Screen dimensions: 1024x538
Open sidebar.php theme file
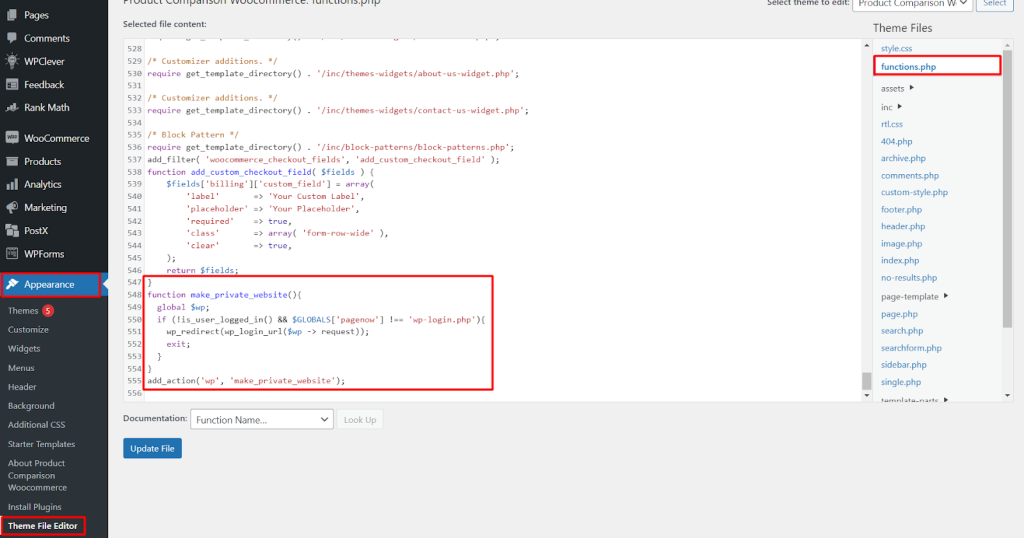[903, 365]
